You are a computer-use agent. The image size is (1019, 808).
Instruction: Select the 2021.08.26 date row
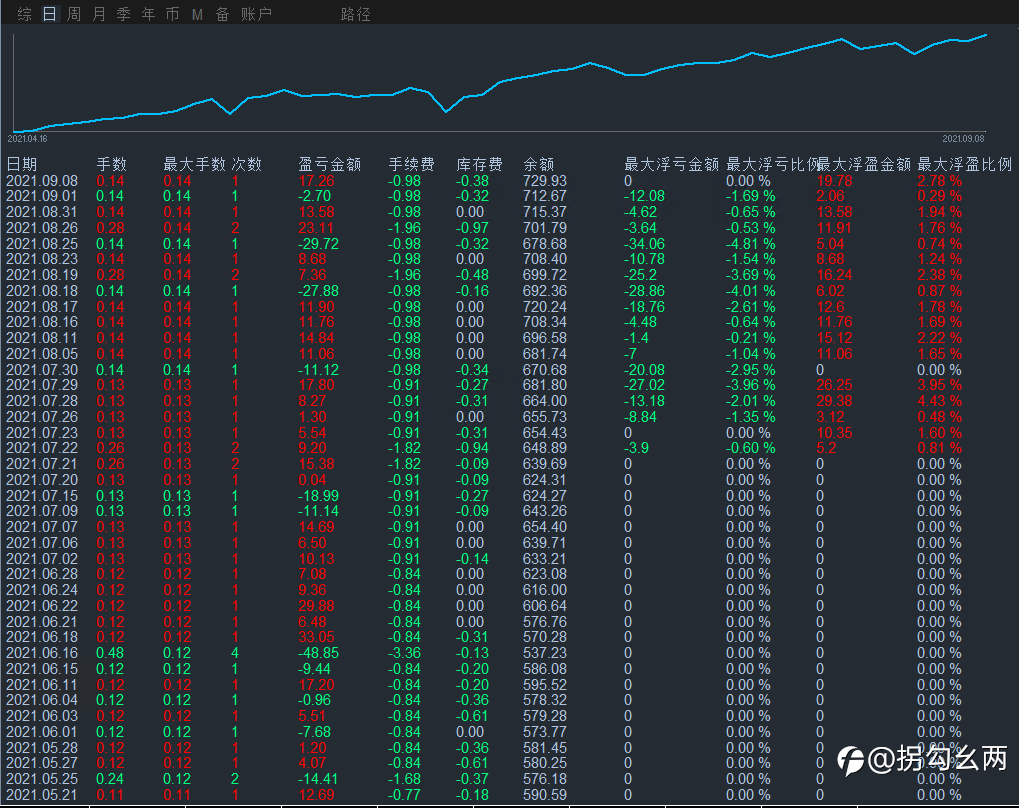(x=42, y=228)
